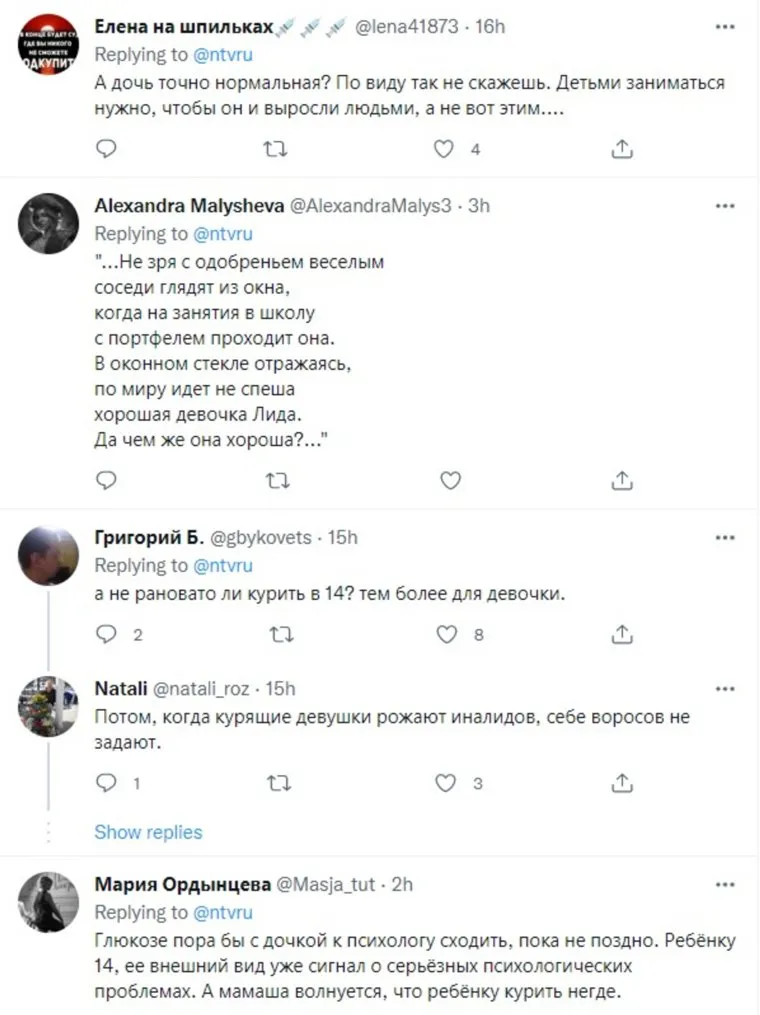
Task: Reply to Alexandra Malysheva's tweet
Action: [106, 481]
